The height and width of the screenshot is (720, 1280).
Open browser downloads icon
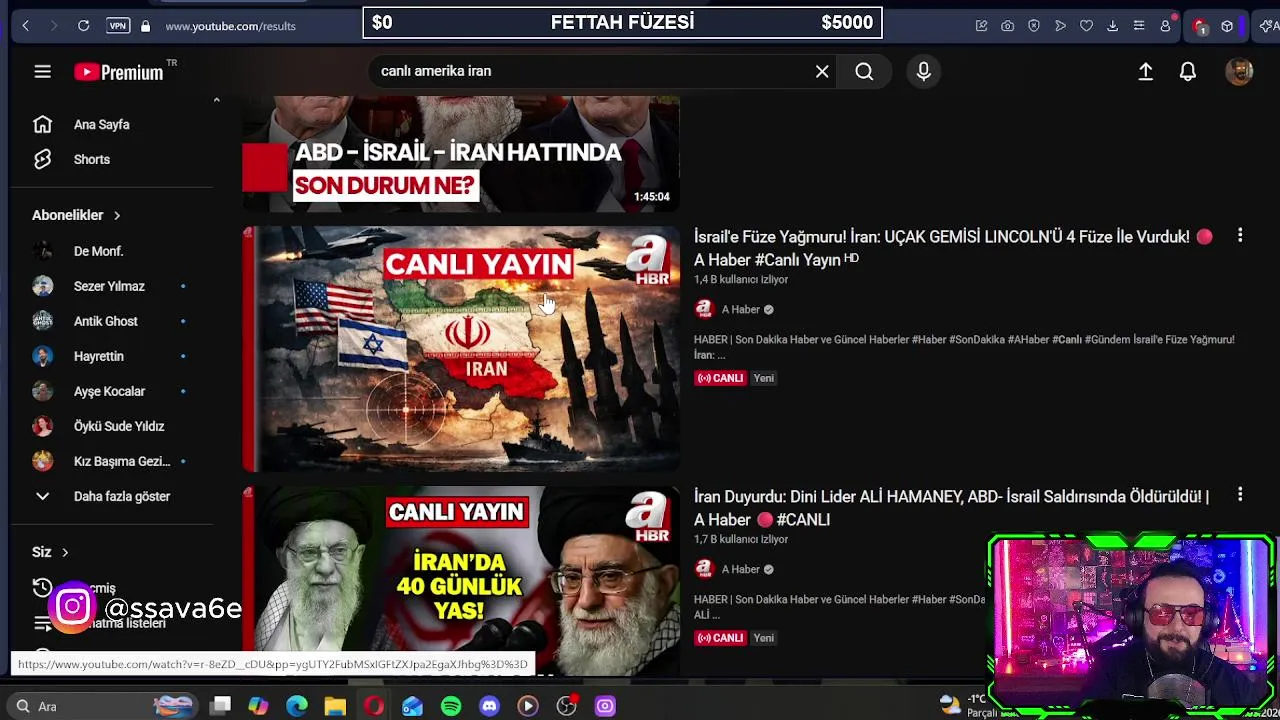pyautogui.click(x=1112, y=26)
